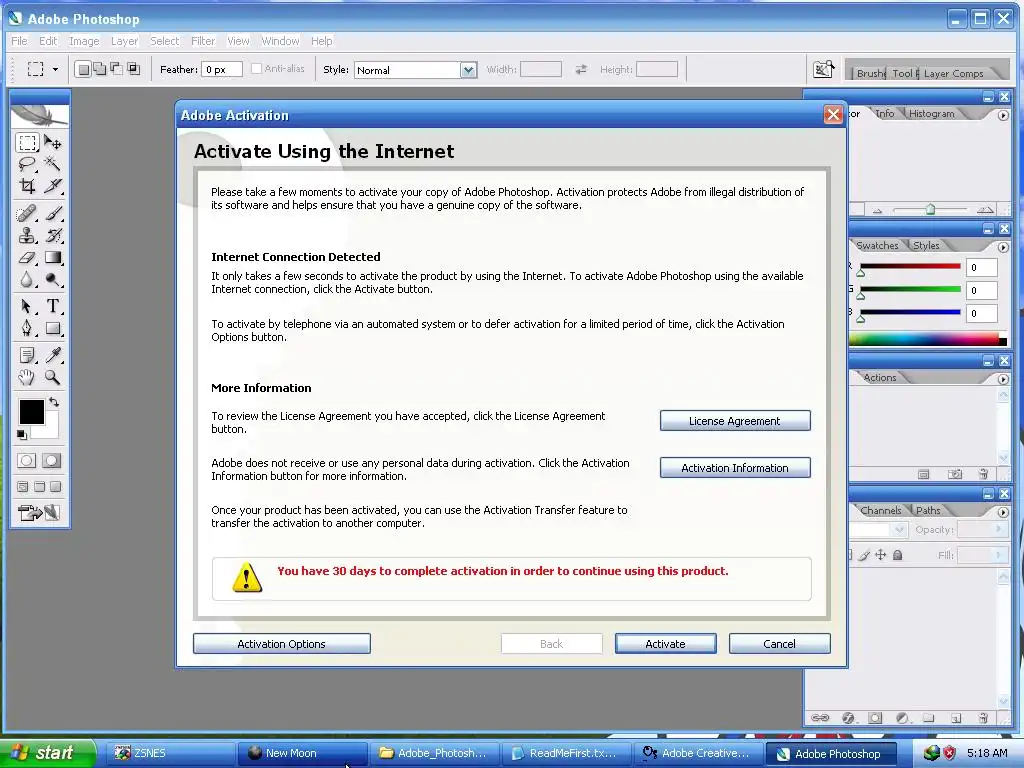Move the red R color slider

point(861,272)
